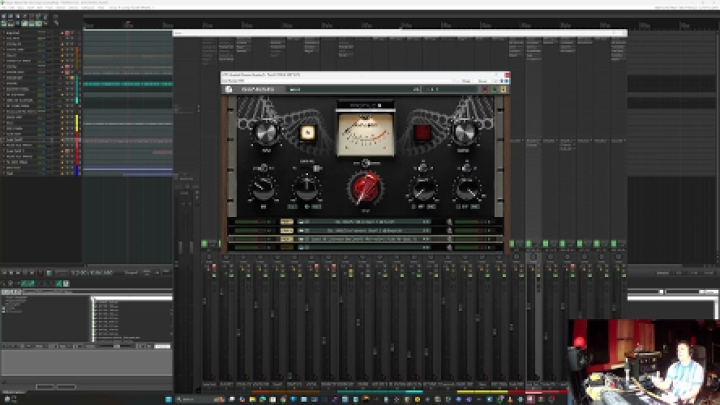Click the bottom-left black knob on the plugin

(x=264, y=189)
